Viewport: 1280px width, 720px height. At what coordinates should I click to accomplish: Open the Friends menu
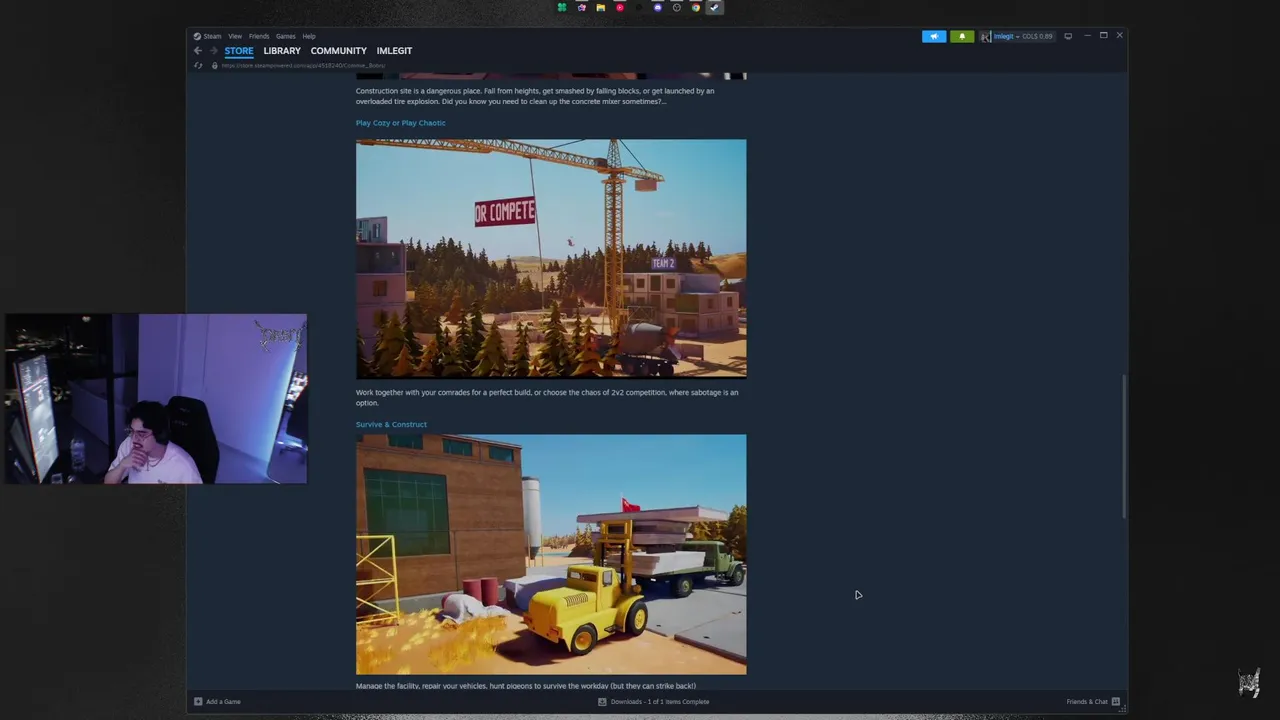(259, 36)
